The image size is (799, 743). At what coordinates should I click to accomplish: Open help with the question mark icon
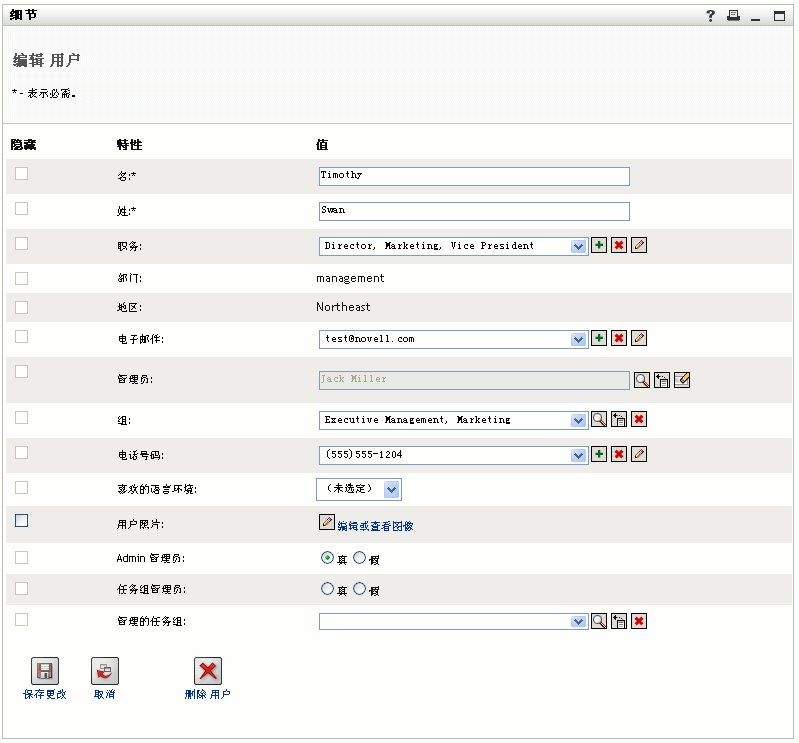710,16
